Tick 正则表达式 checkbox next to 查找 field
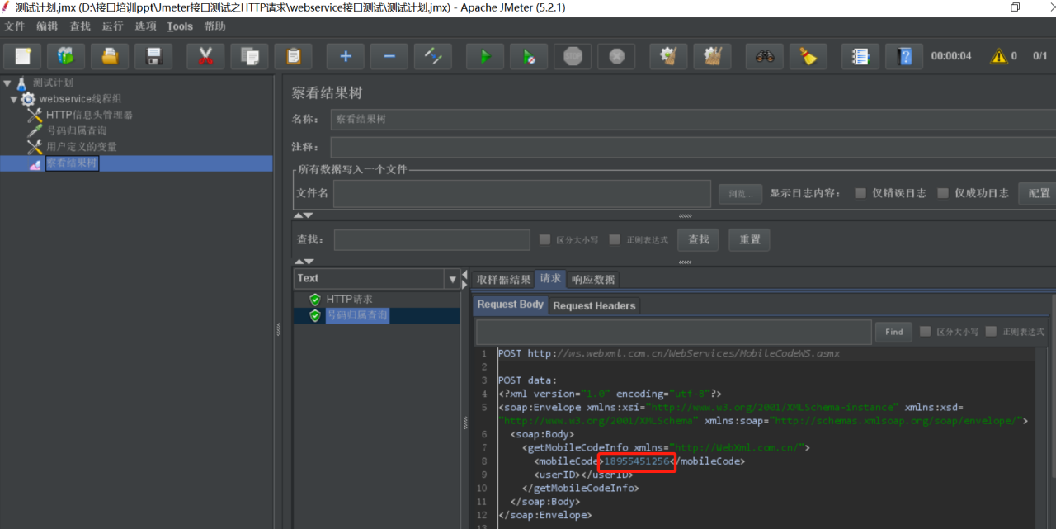This screenshot has height=530, width=1056. click(x=615, y=239)
